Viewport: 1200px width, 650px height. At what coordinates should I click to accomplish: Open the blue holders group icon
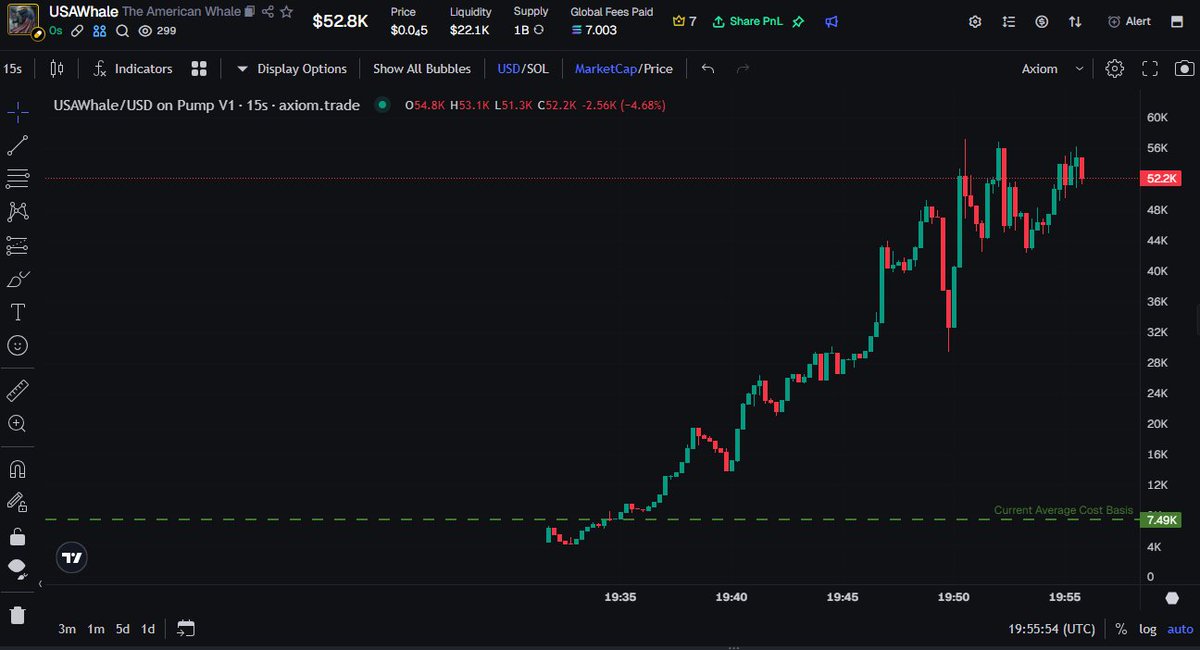tap(99, 31)
